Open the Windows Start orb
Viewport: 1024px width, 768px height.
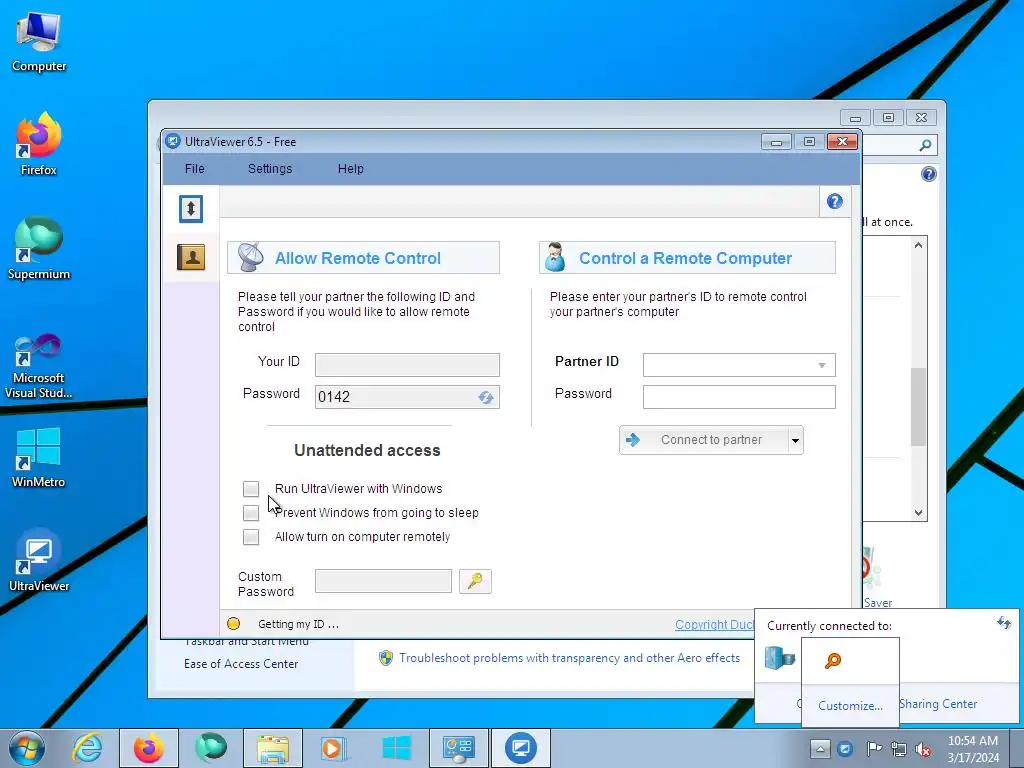pyautogui.click(x=27, y=748)
